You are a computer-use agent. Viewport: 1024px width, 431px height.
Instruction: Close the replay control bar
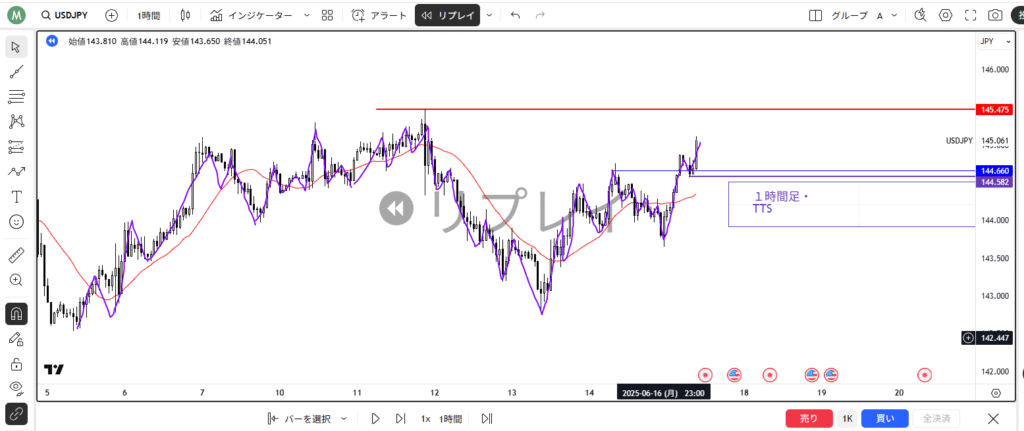993,419
